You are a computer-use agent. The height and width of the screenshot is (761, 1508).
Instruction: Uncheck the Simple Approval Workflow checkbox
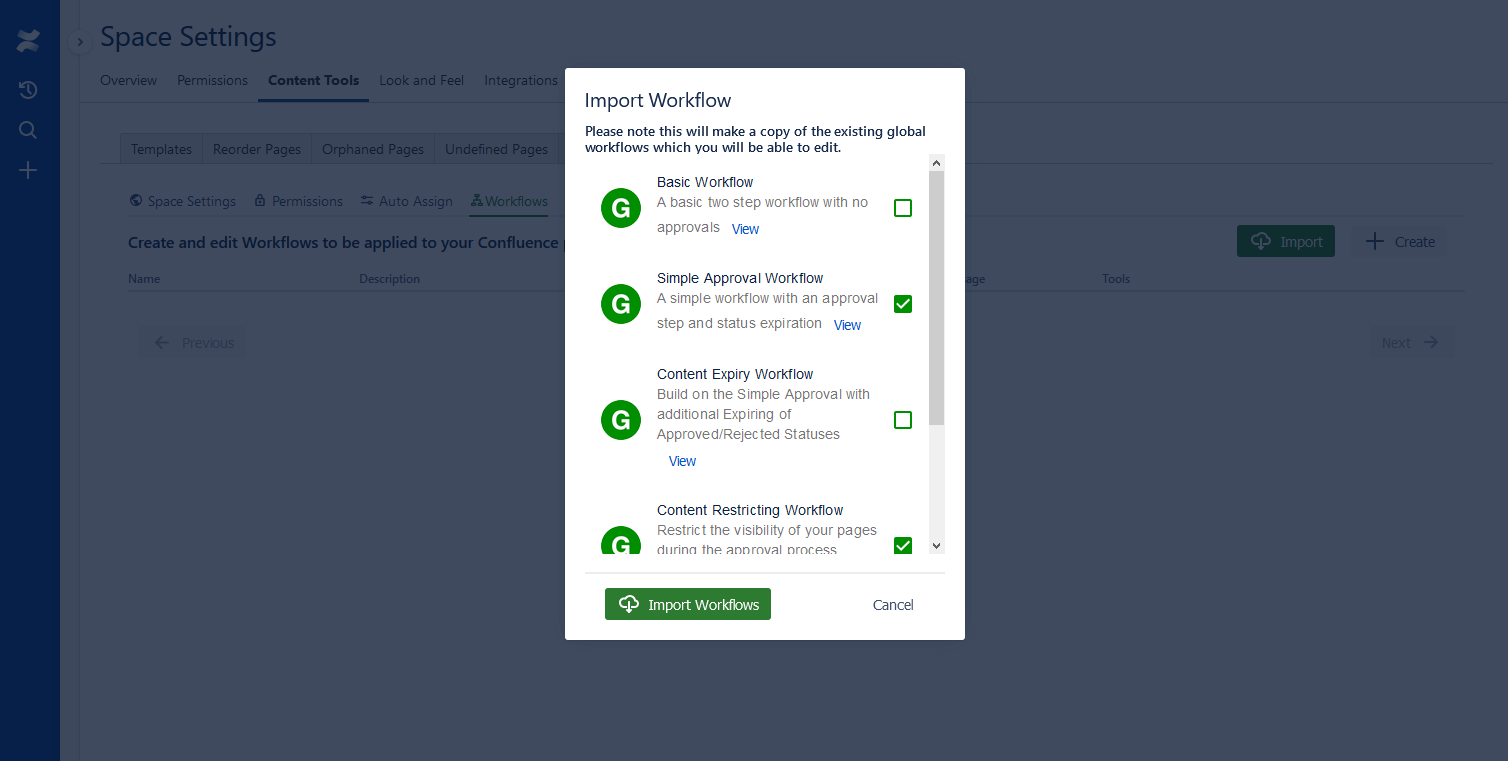click(902, 304)
